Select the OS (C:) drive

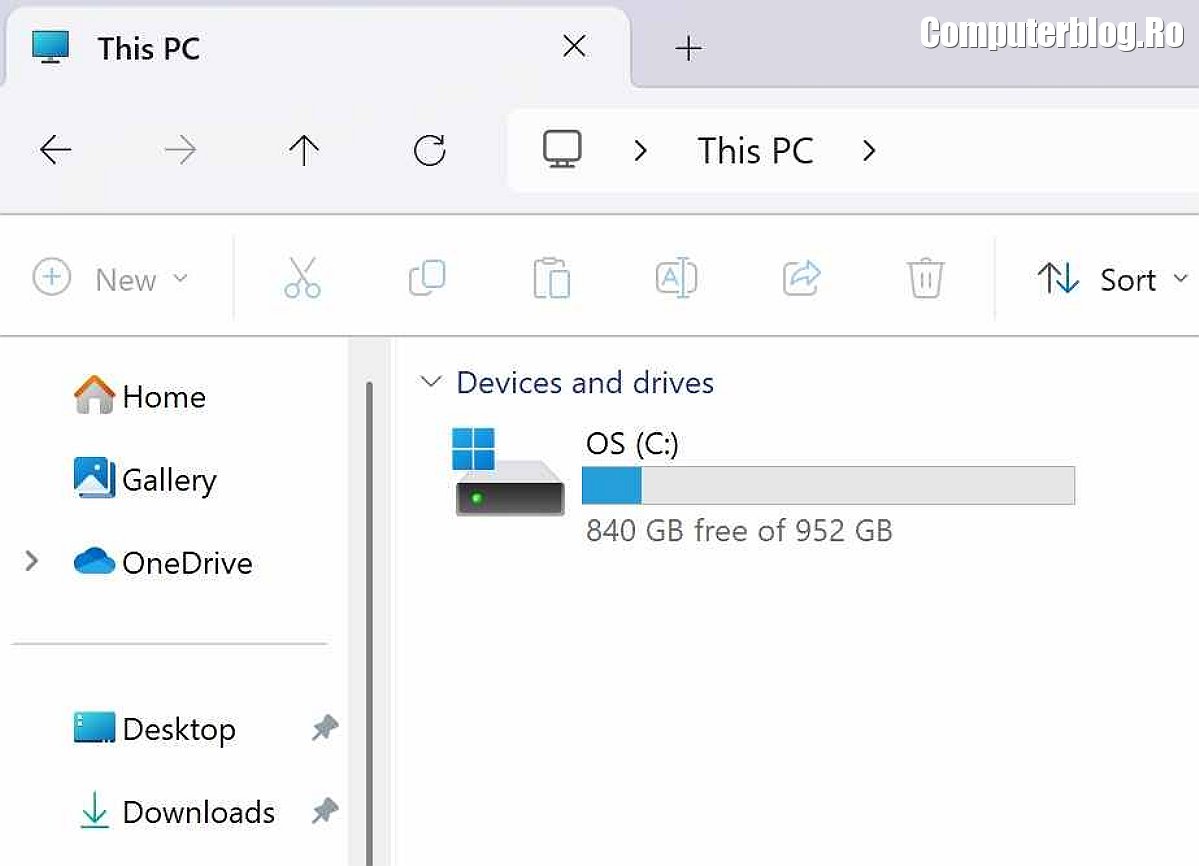click(x=631, y=443)
